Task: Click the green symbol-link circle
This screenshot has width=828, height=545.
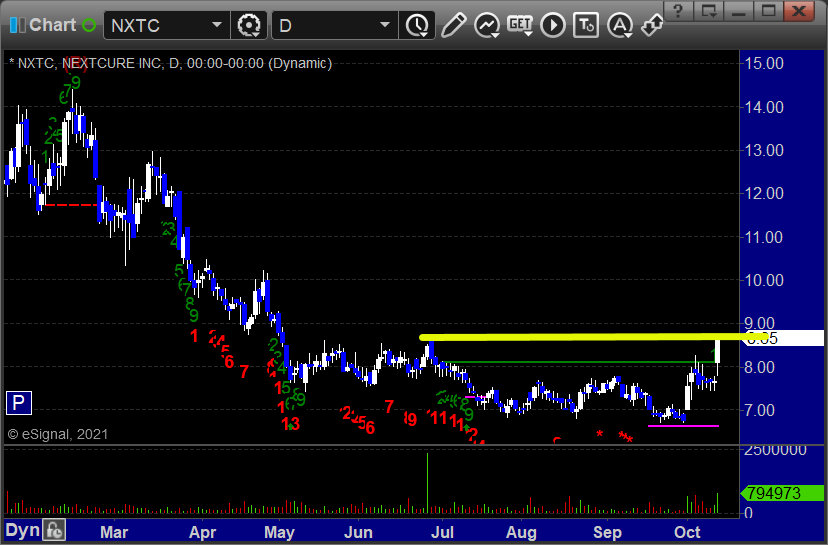Action: pyautogui.click(x=89, y=25)
